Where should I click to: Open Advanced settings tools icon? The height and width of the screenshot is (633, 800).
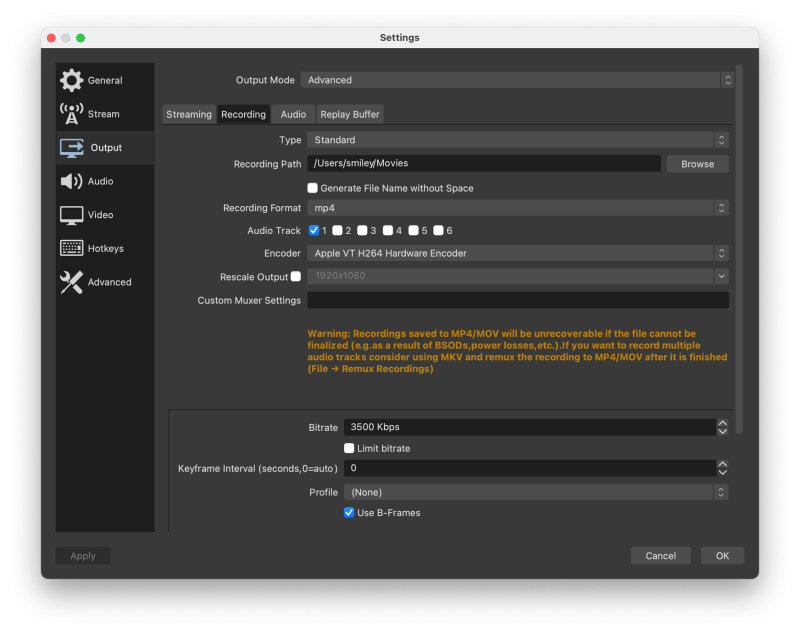(71, 282)
